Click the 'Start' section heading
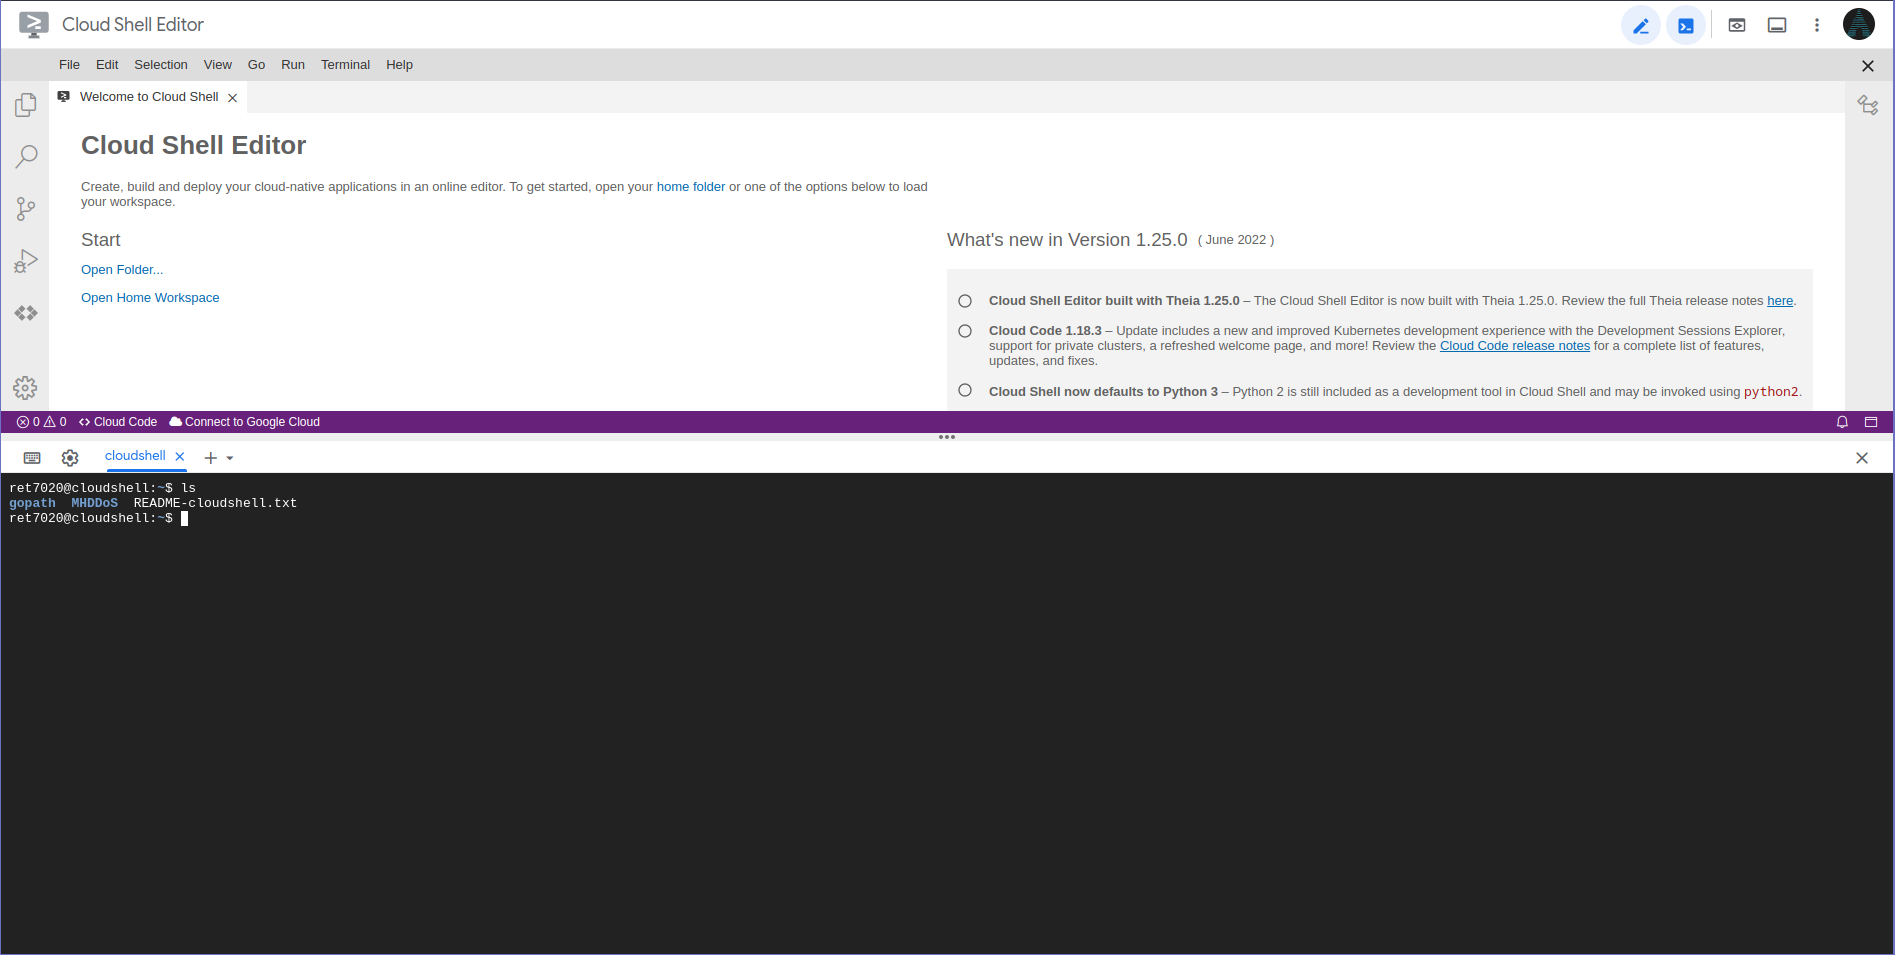Screen dimensions: 1895x955 pos(101,240)
